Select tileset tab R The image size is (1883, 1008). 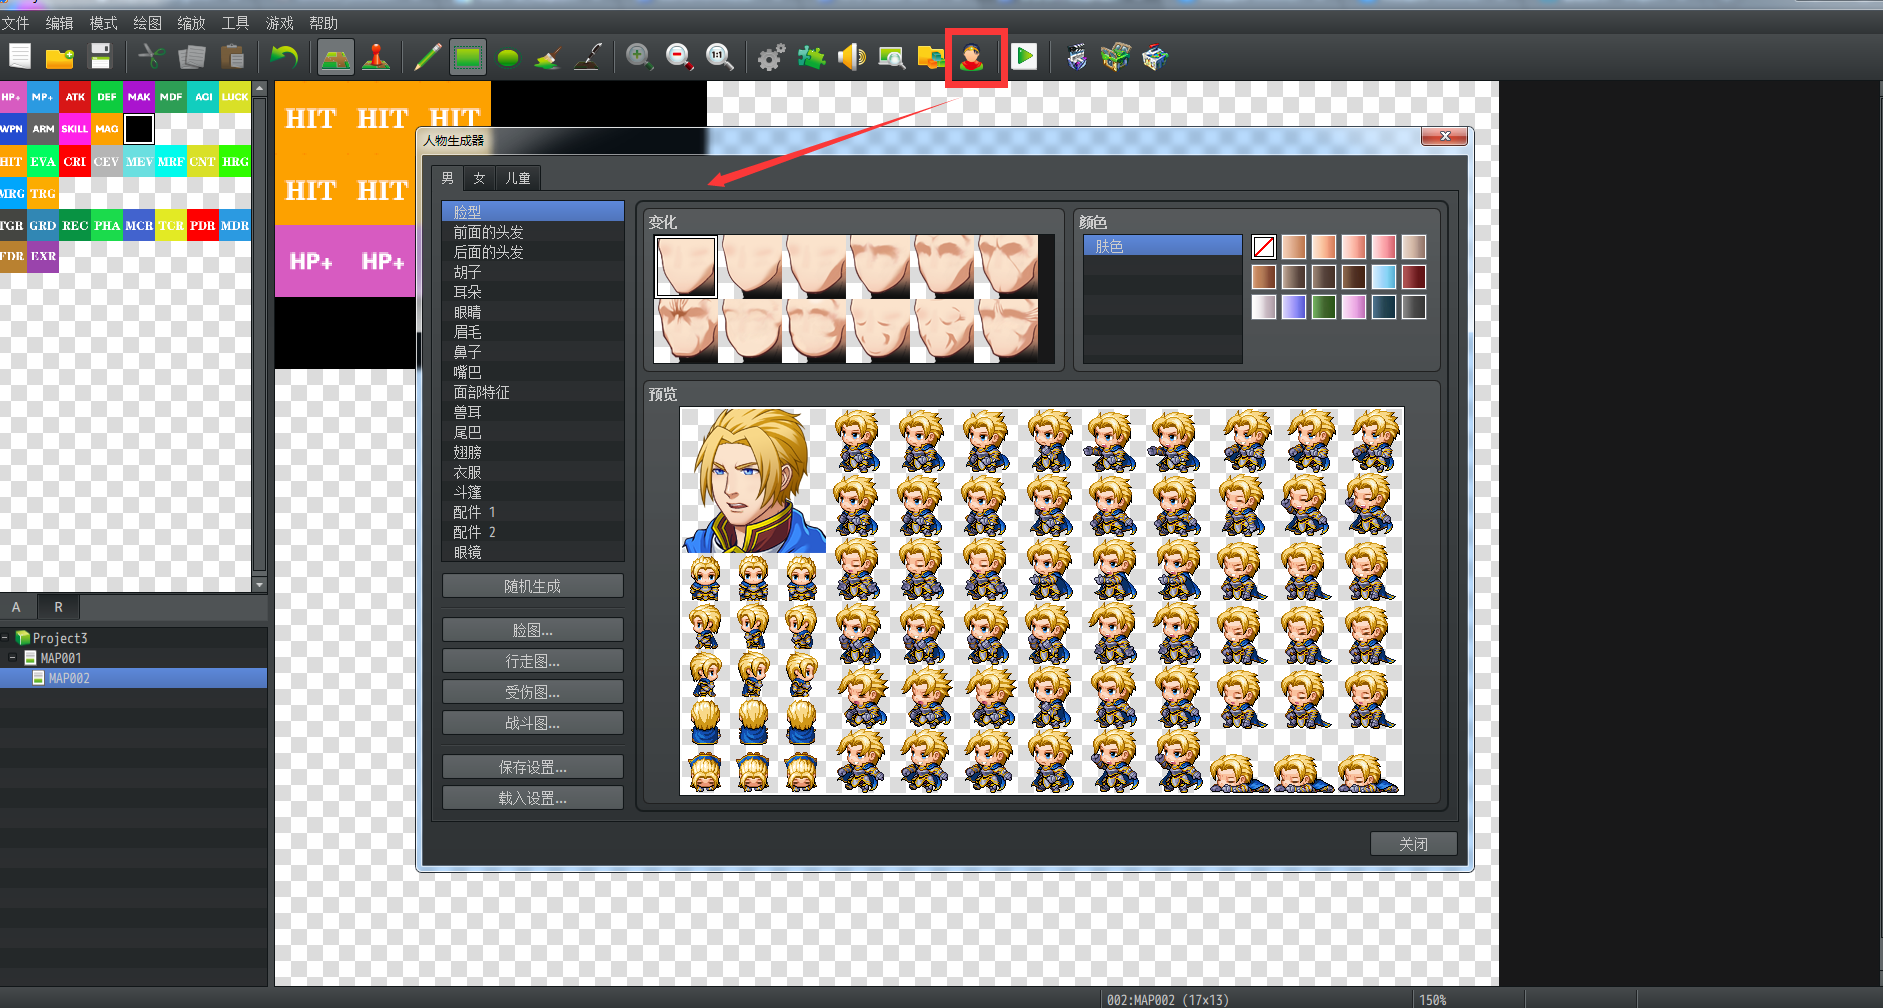point(58,607)
